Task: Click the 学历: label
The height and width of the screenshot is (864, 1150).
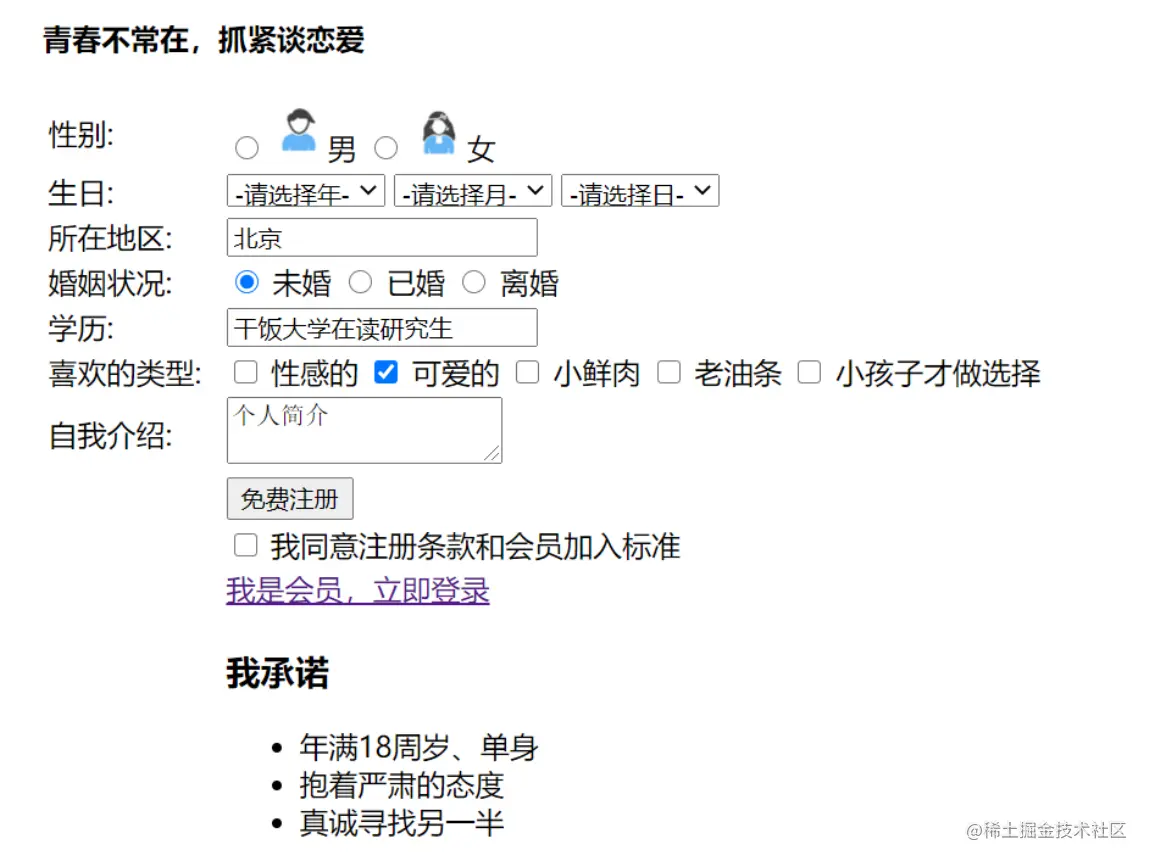Action: tap(81, 329)
